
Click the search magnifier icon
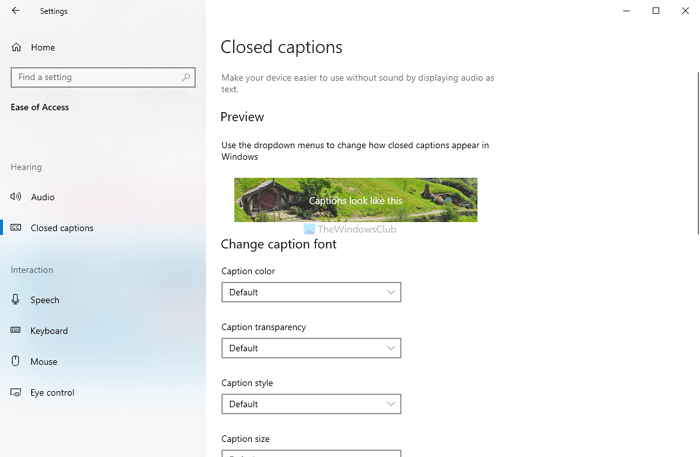(x=186, y=77)
